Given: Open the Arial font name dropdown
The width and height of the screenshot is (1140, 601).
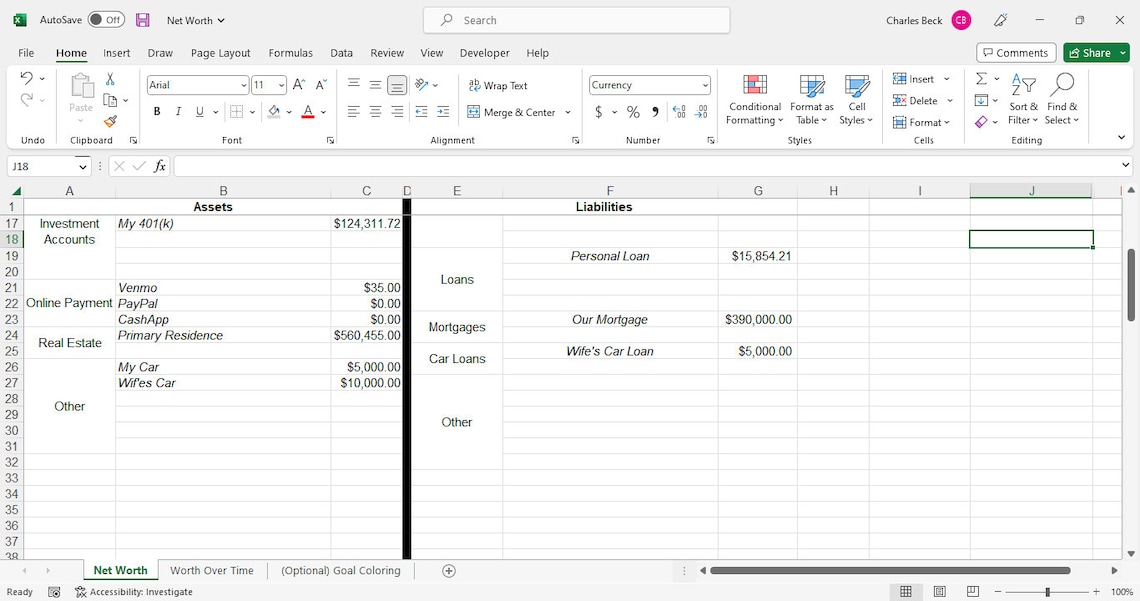Looking at the screenshot, I should coord(244,85).
